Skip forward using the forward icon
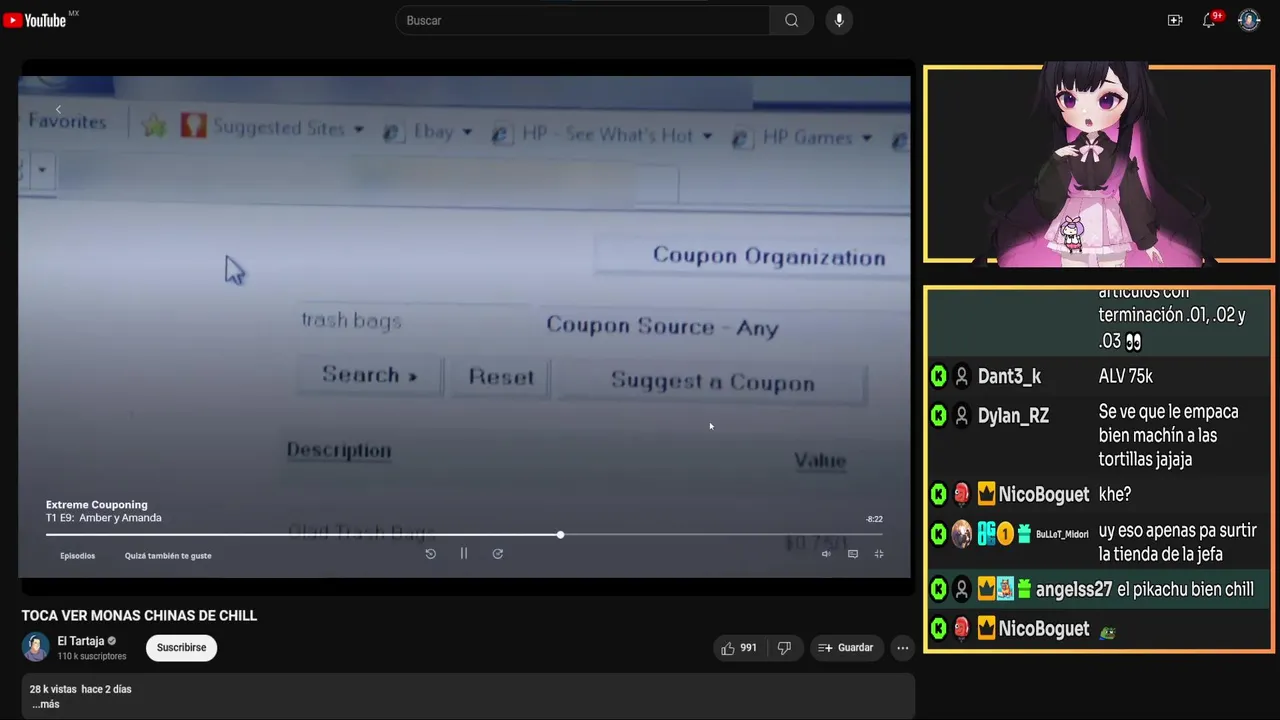The height and width of the screenshot is (720, 1280). point(497,553)
